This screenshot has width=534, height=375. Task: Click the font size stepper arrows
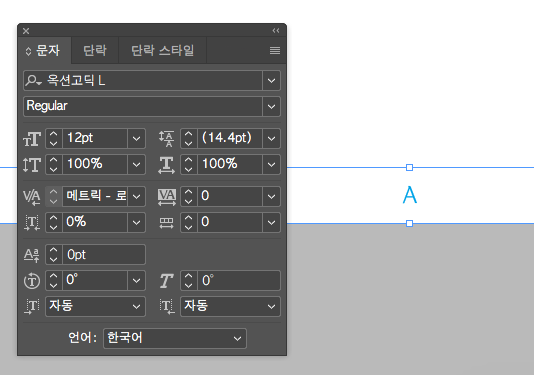(53, 138)
